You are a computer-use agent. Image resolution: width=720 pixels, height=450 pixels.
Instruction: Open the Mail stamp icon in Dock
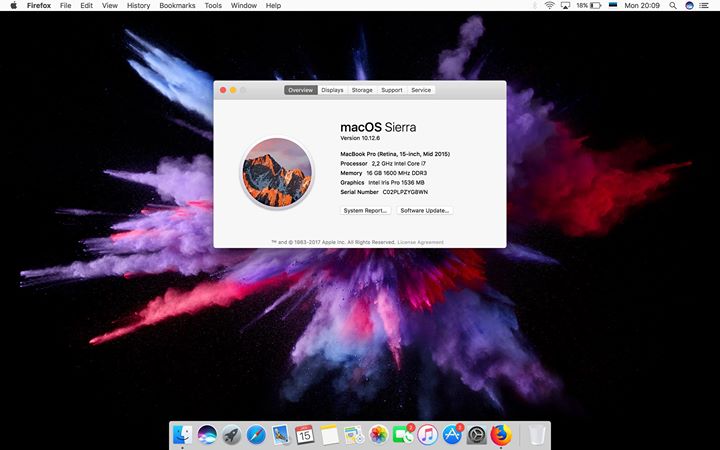tap(280, 434)
